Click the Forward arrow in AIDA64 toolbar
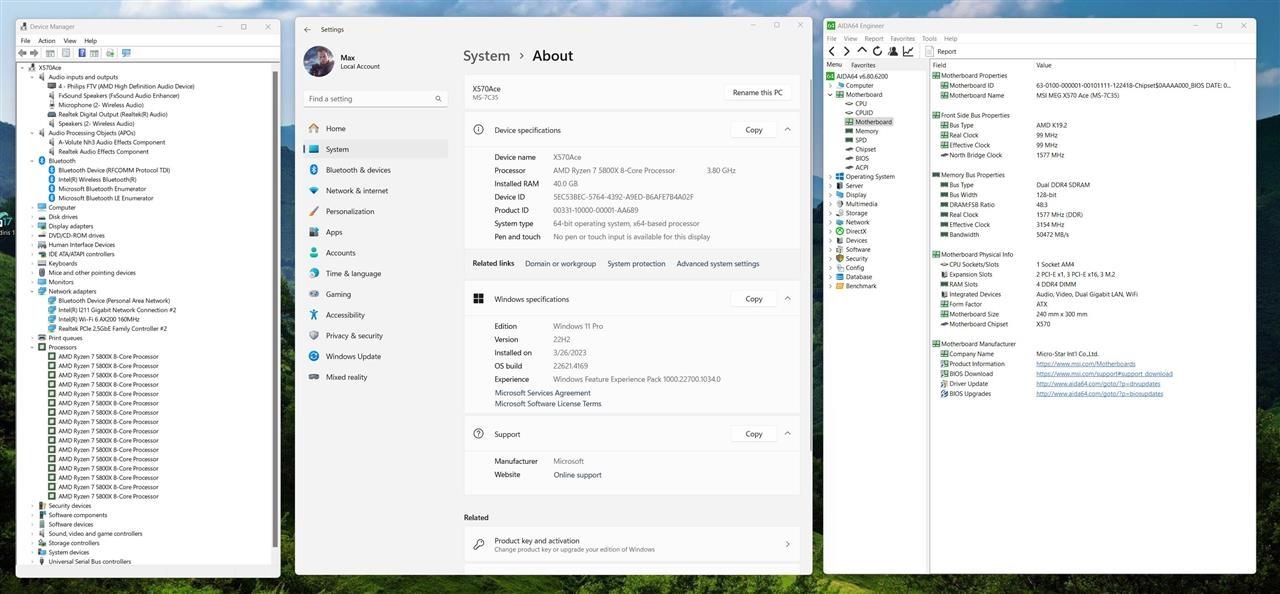Screen dimensions: 1280x594 [847, 51]
